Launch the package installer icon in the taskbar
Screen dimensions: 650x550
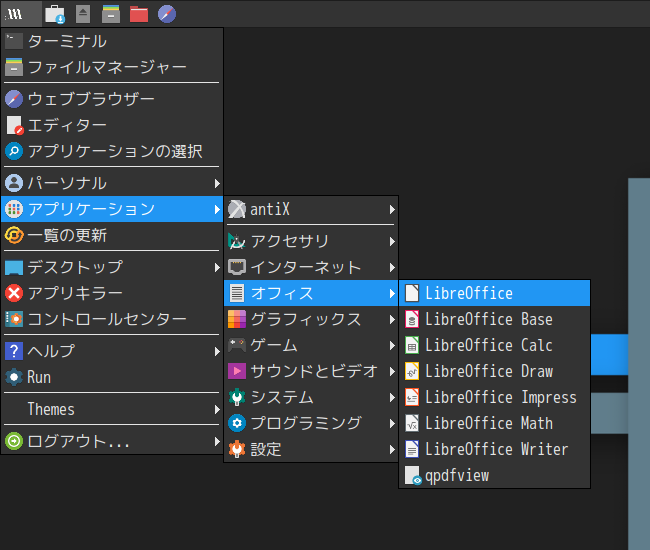coord(55,14)
